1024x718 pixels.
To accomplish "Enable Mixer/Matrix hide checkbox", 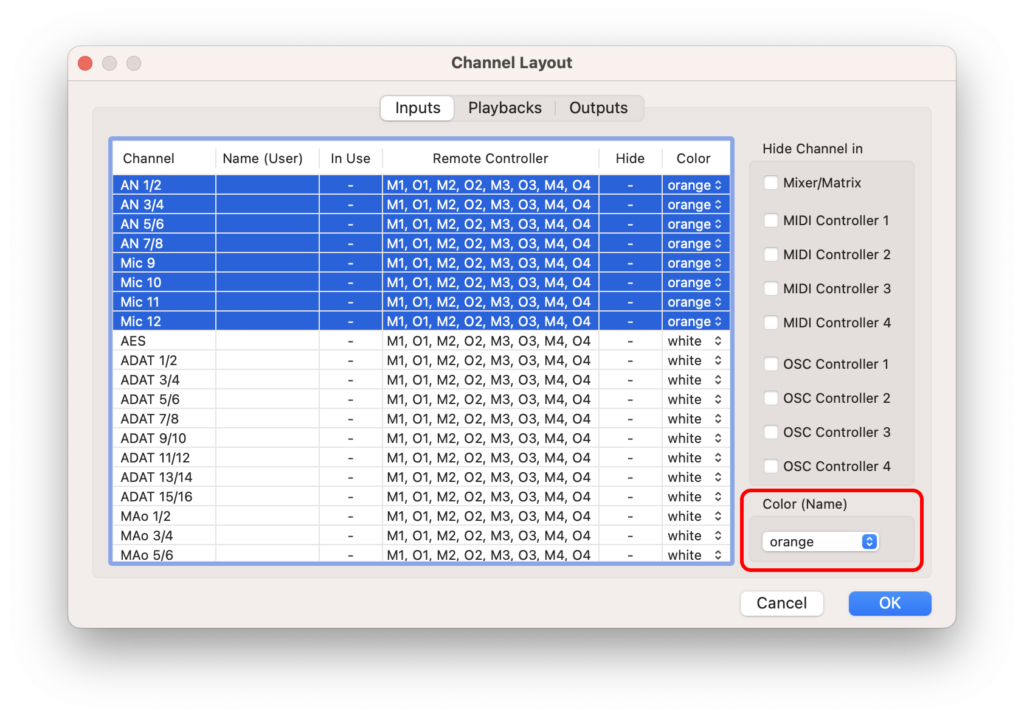I will click(771, 183).
